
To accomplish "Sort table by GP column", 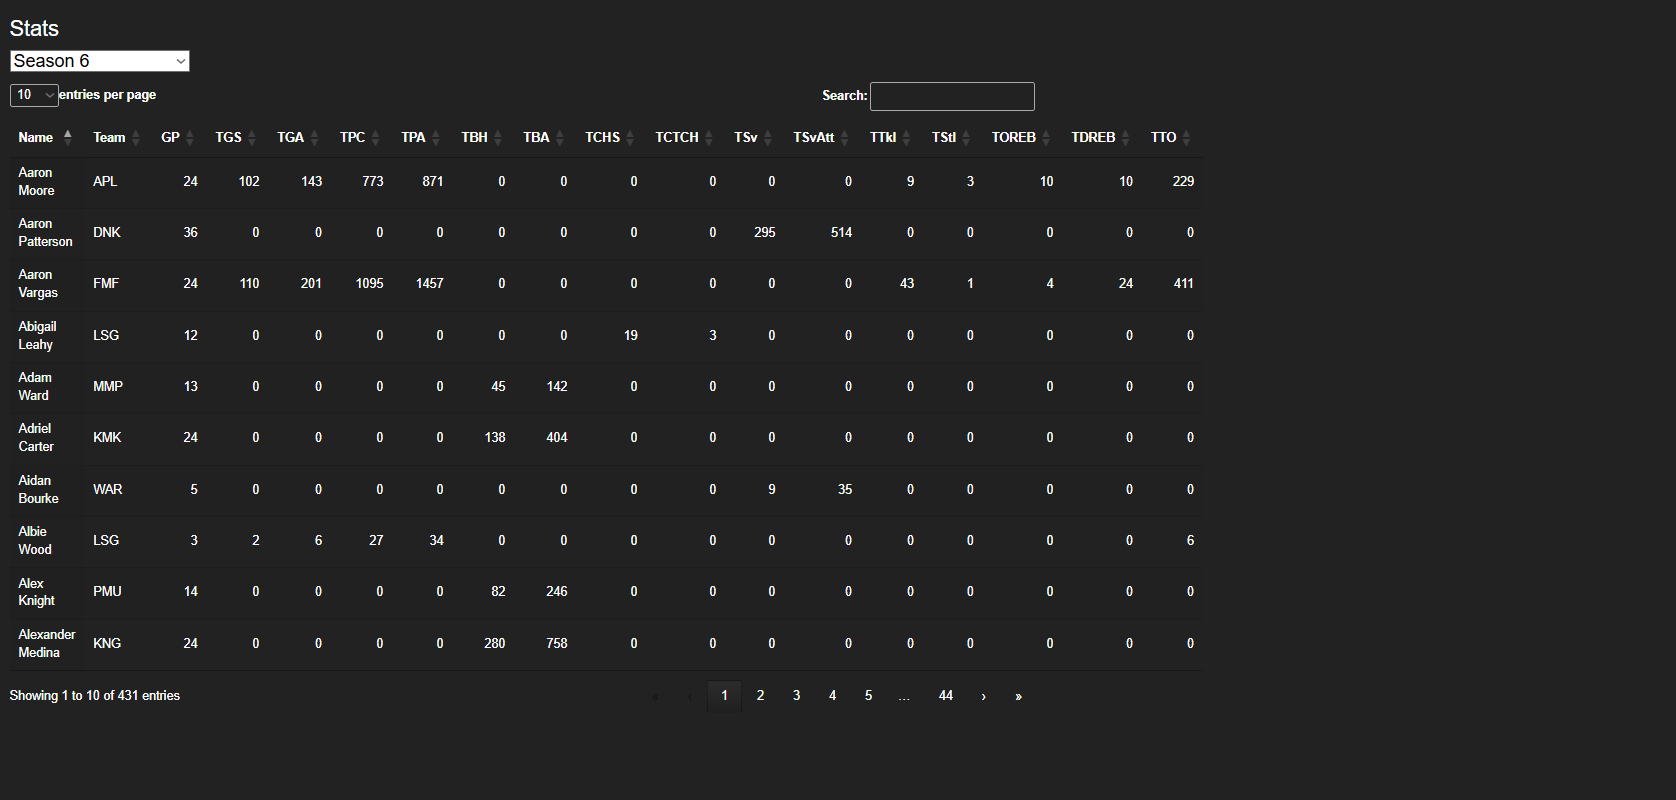I will point(177,137).
